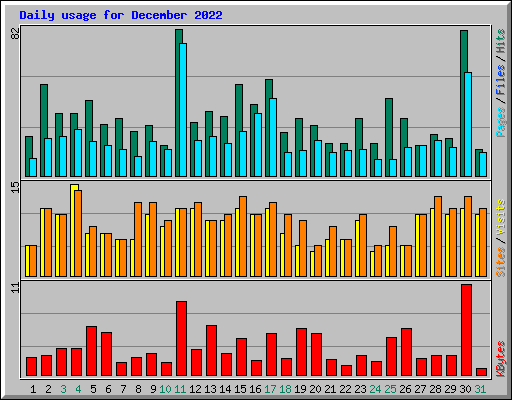Click day 7 on the x-axis
The image size is (512, 400).
point(123,389)
